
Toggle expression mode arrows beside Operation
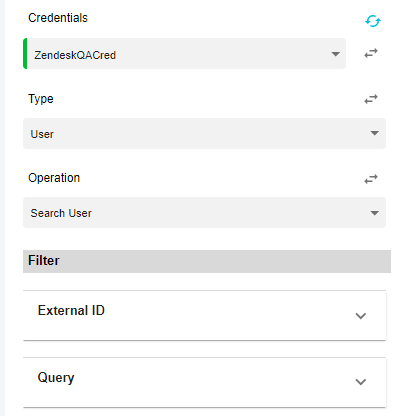[371, 179]
